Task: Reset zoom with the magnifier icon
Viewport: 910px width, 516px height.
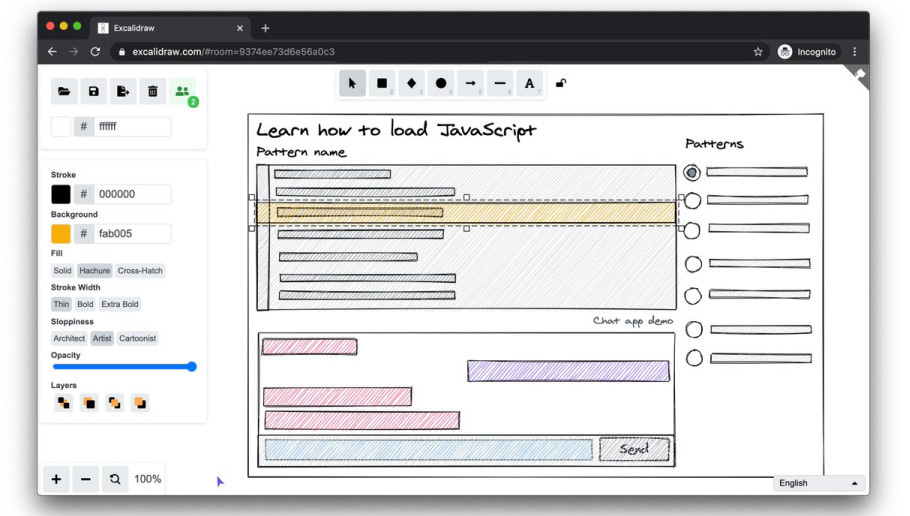Action: point(115,479)
